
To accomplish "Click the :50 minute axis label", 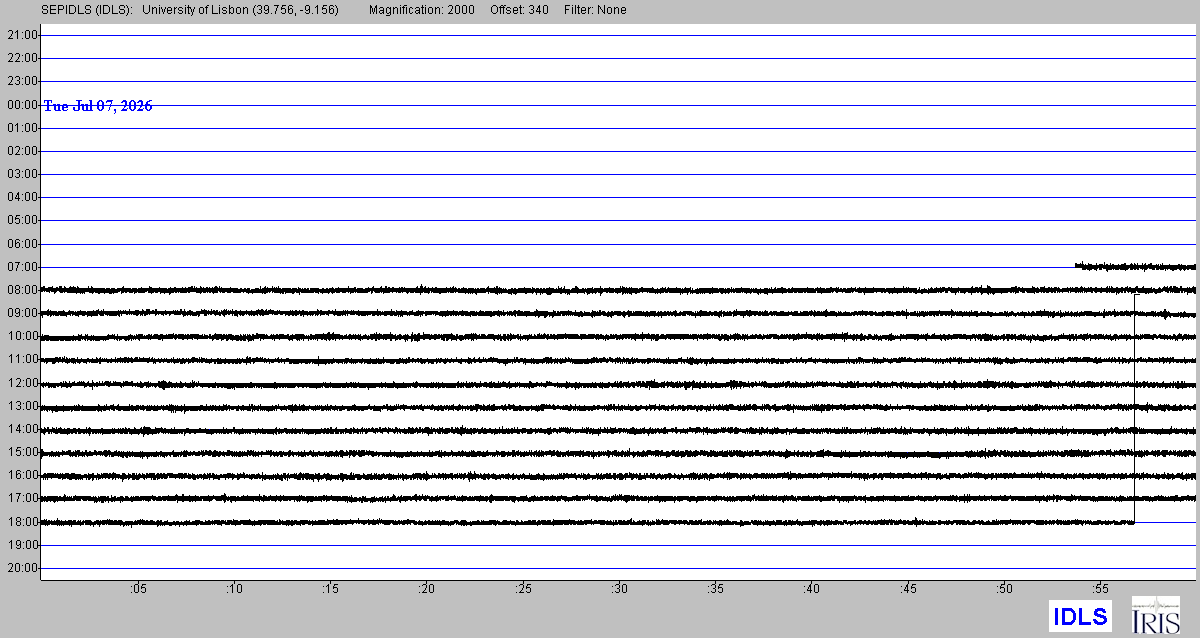I will point(1005,589).
